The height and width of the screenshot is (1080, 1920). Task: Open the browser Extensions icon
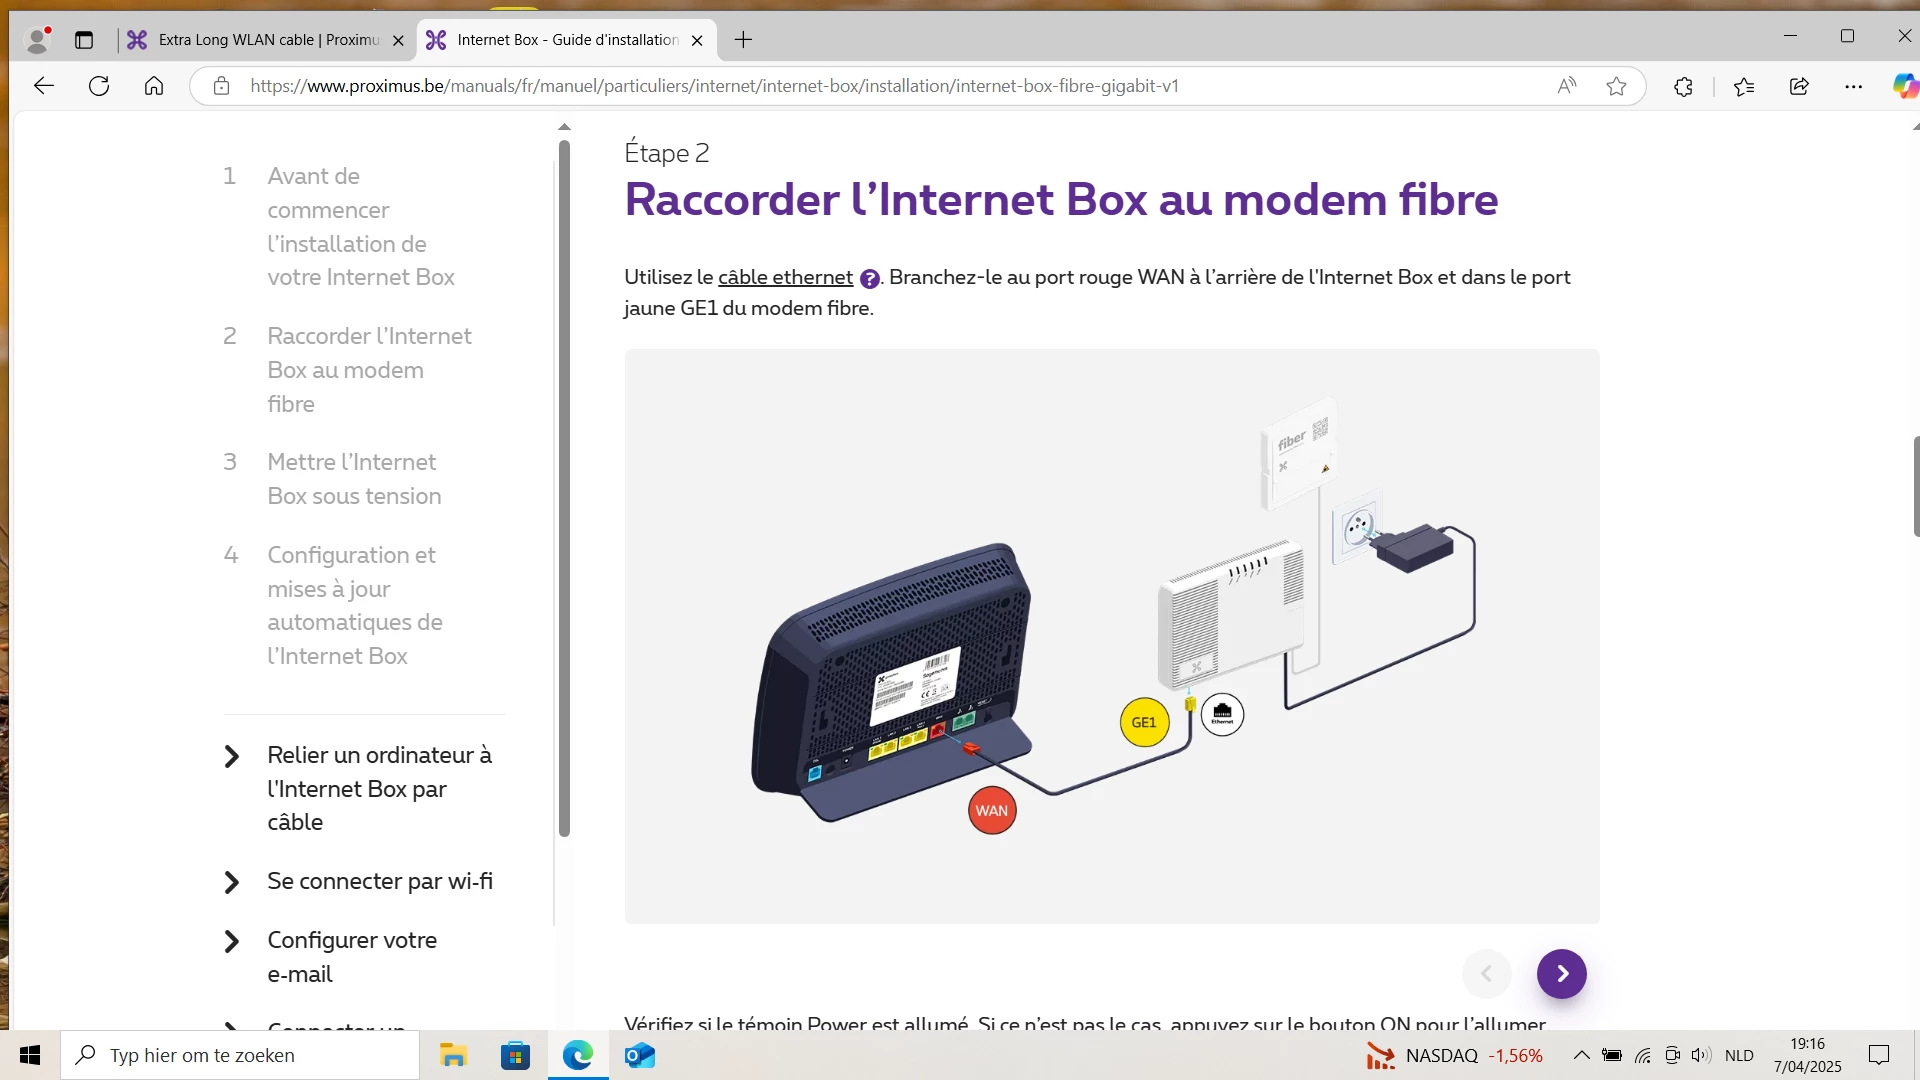(1683, 86)
